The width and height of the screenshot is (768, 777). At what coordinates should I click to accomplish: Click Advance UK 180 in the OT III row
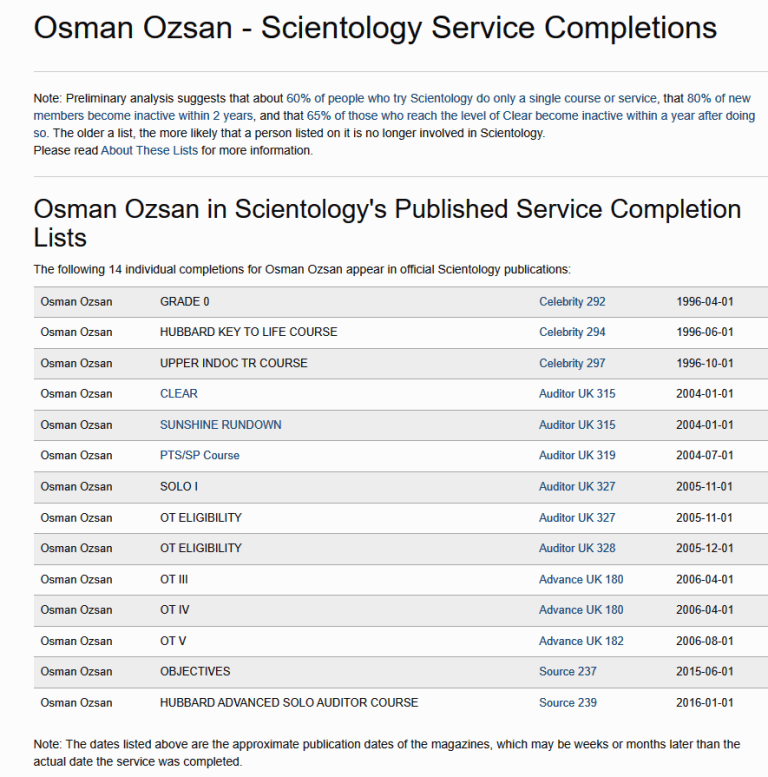(x=581, y=580)
